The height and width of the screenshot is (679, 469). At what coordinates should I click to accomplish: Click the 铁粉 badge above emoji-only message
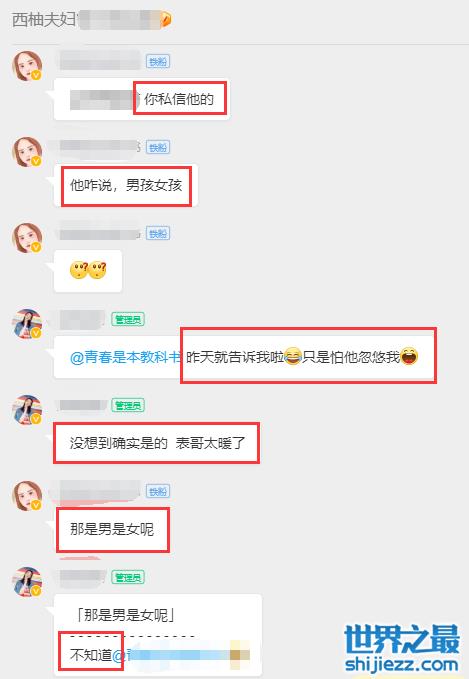(158, 233)
